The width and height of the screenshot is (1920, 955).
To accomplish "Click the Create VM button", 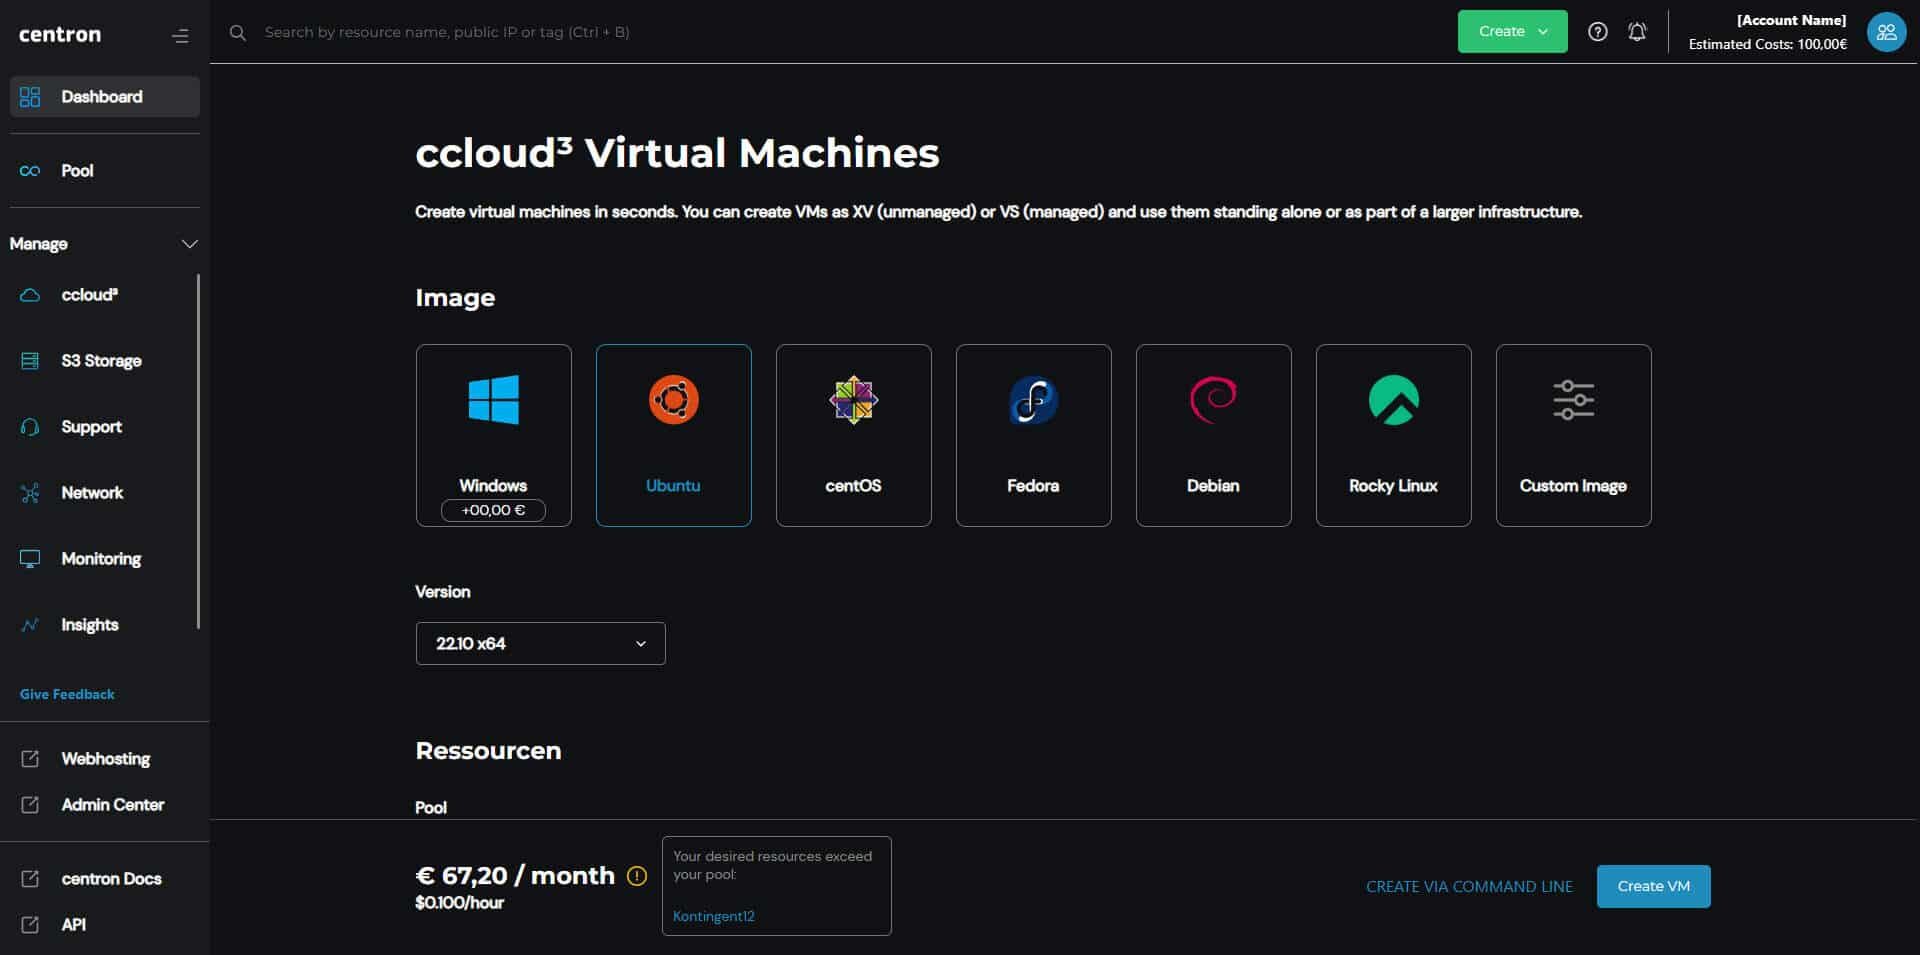I will click(x=1654, y=887).
